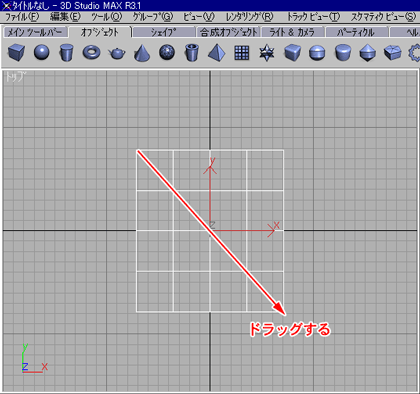Image resolution: width=420 pixels, height=394 pixels.
Task: Open the ファイル(F) menu
Action: coord(22,17)
